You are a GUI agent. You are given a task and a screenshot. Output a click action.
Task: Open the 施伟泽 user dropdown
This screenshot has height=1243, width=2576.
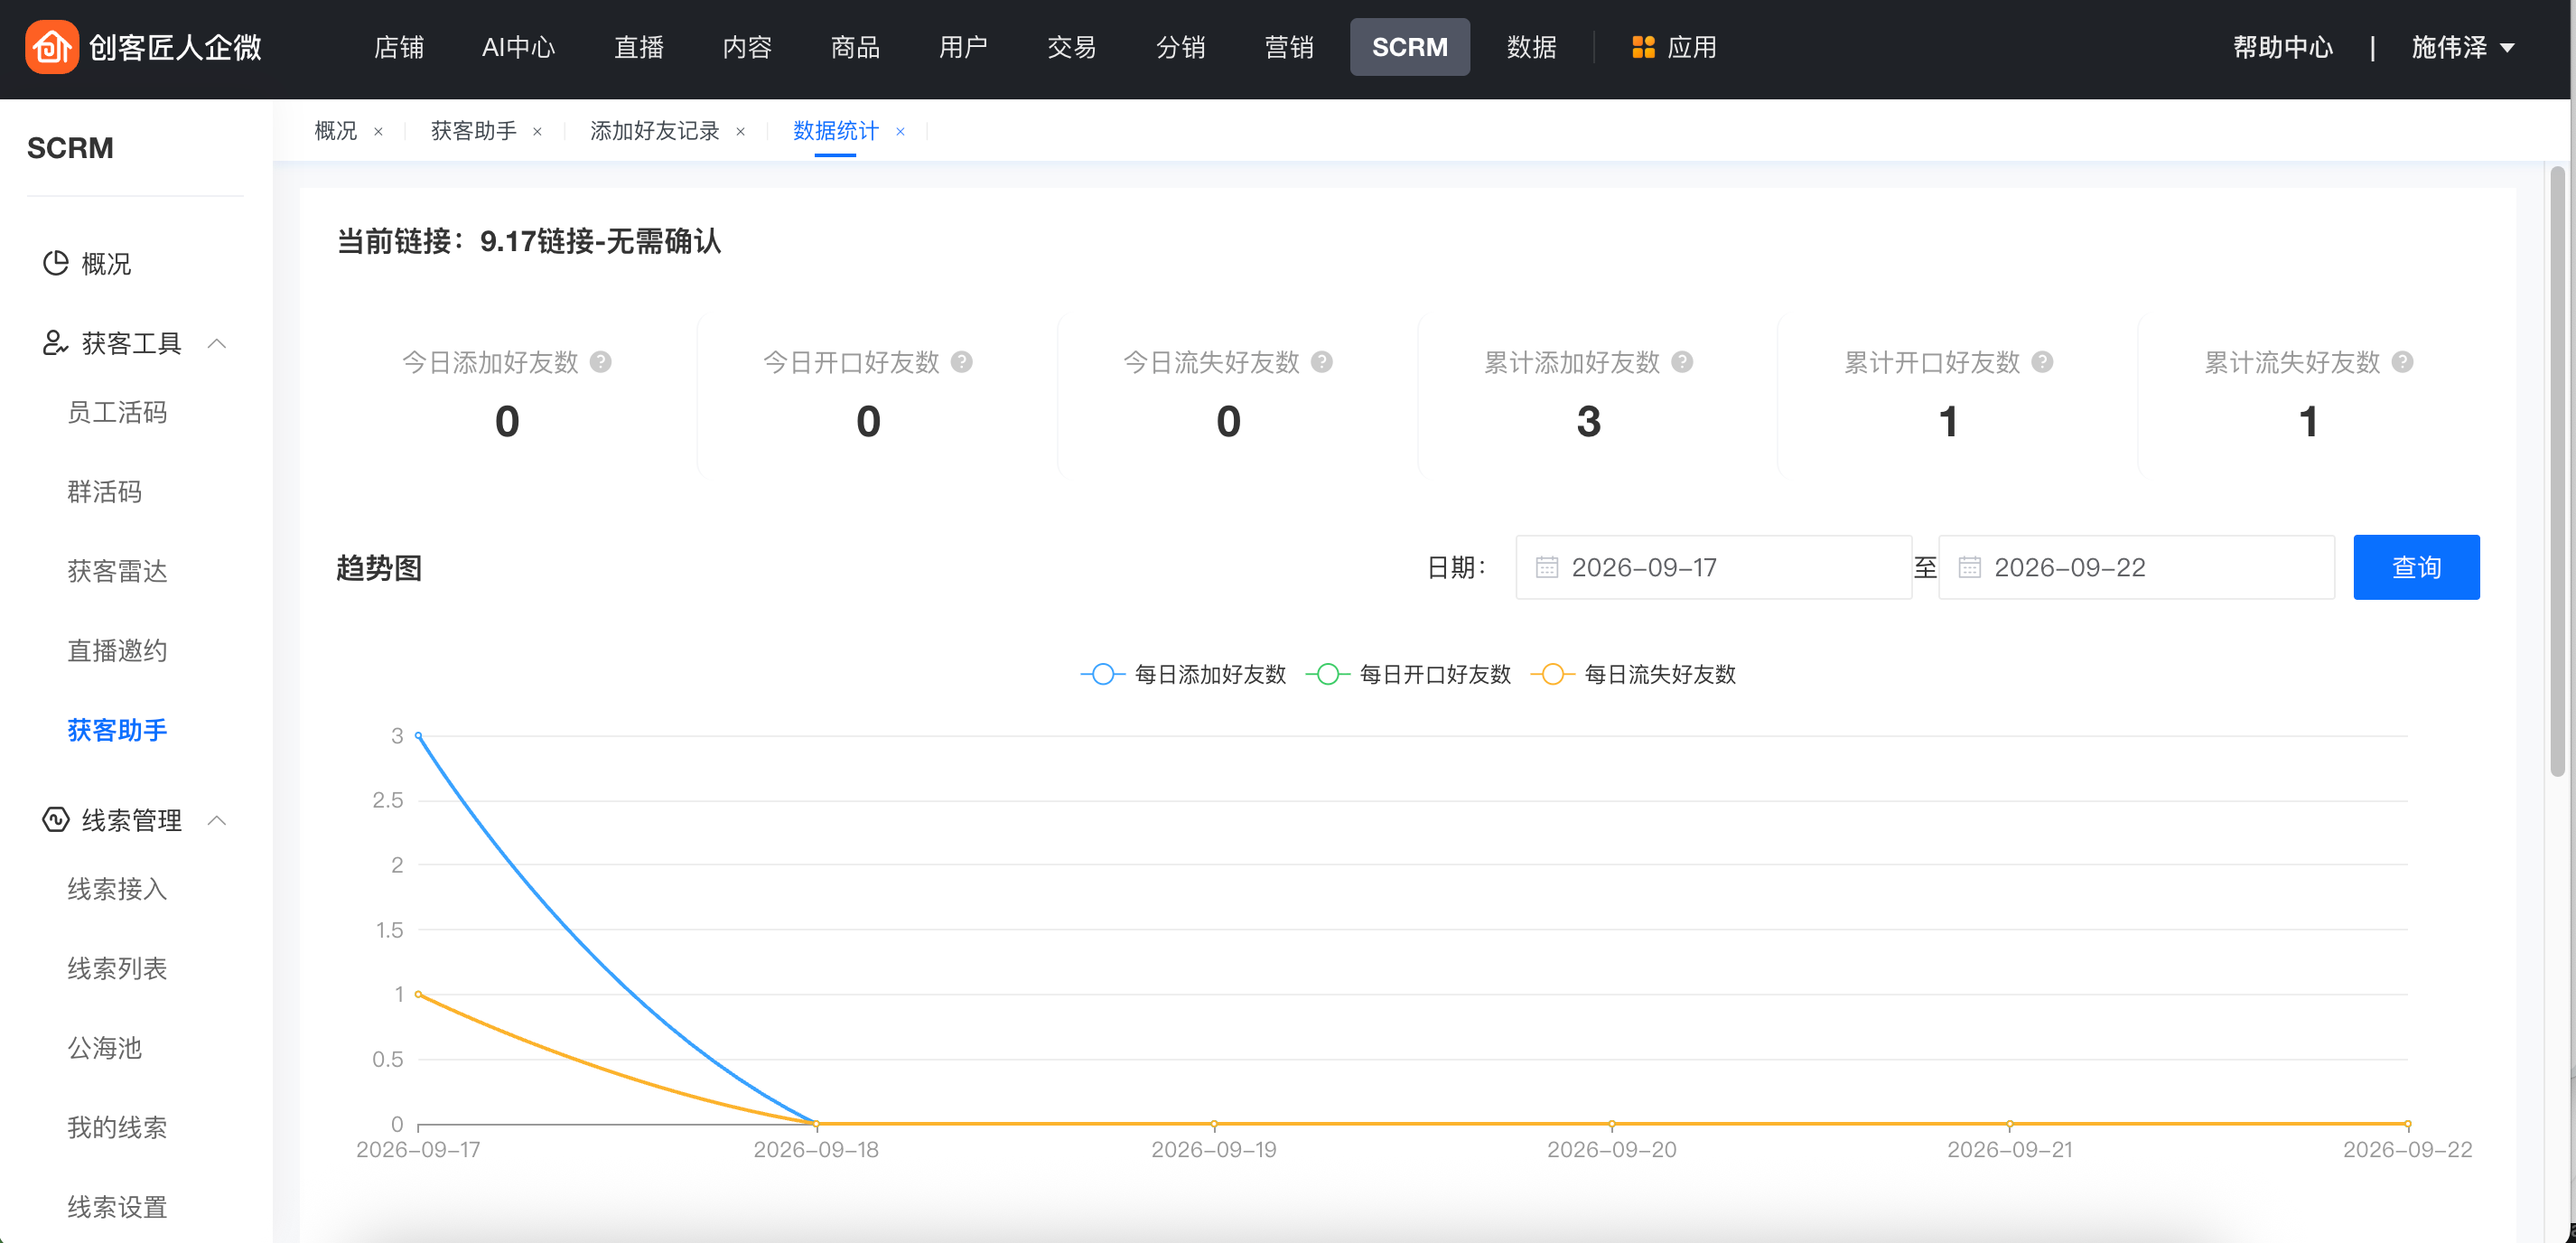pyautogui.click(x=2462, y=47)
